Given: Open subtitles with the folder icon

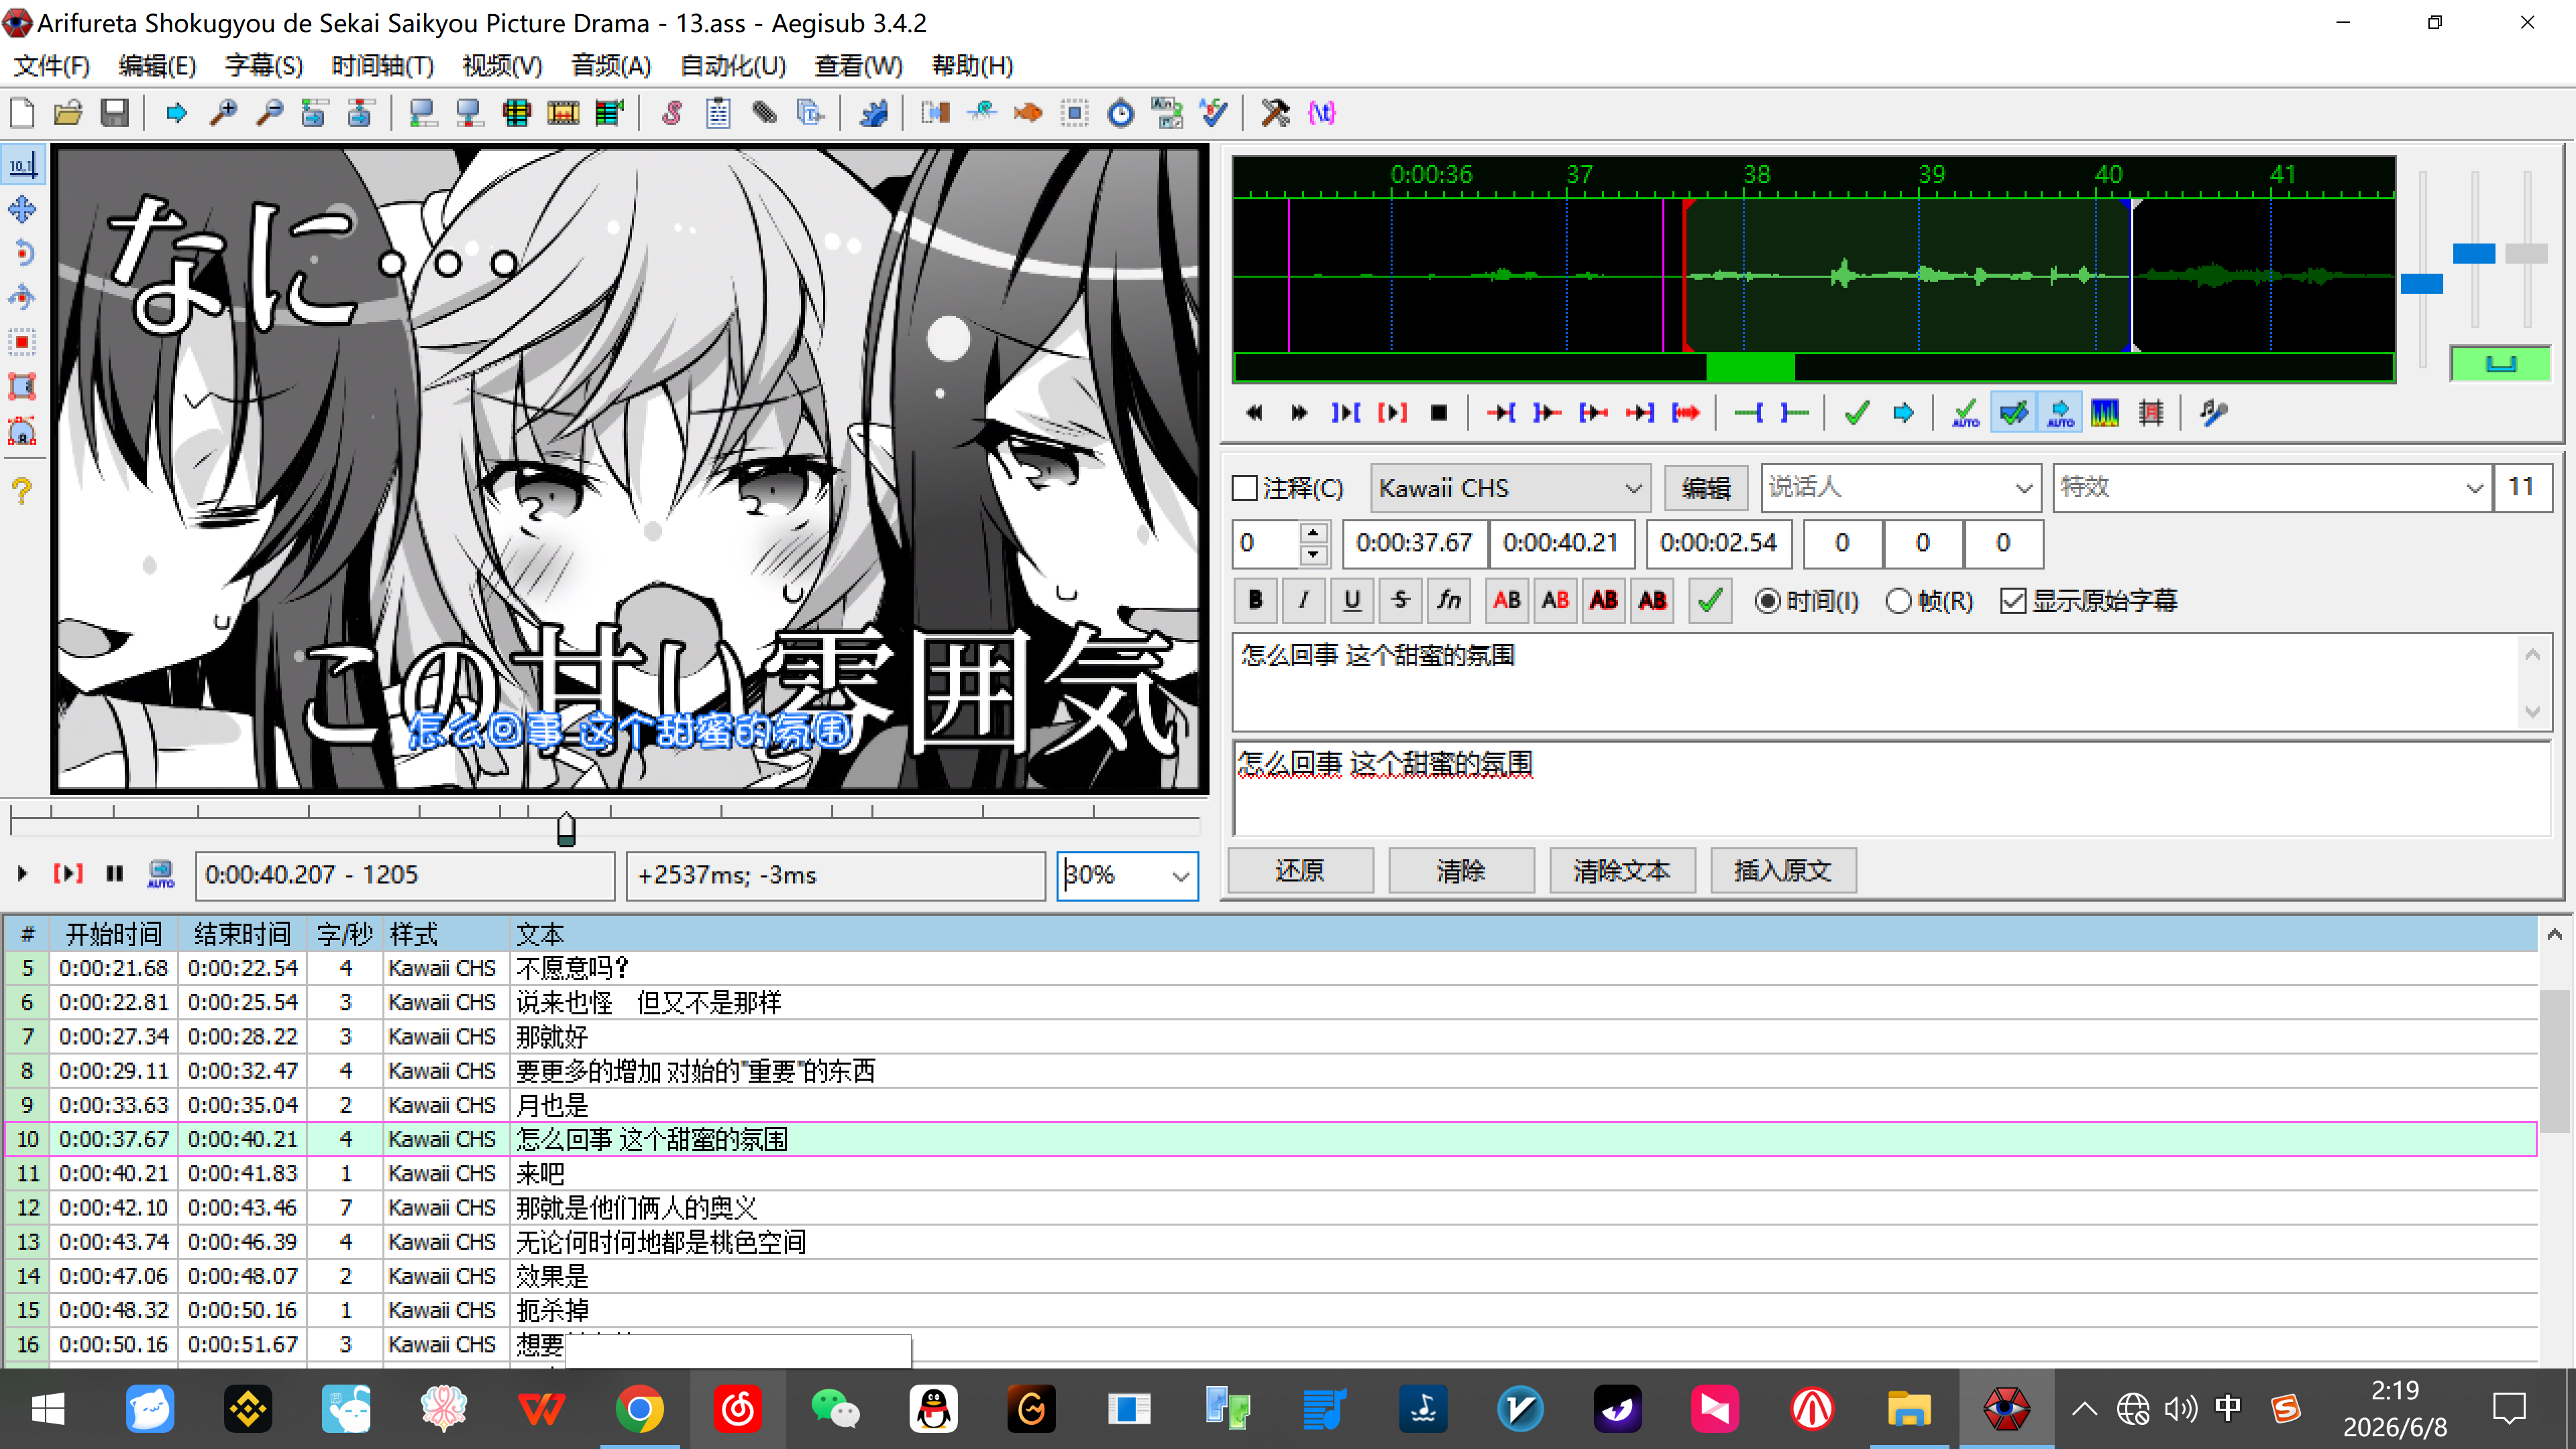Looking at the screenshot, I should coord(68,113).
